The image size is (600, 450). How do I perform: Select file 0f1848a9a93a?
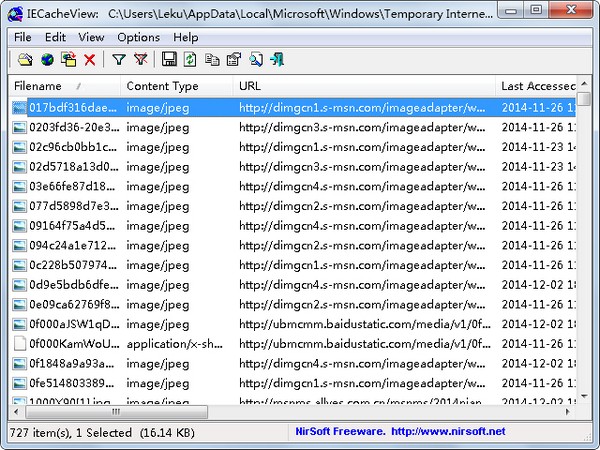72,364
